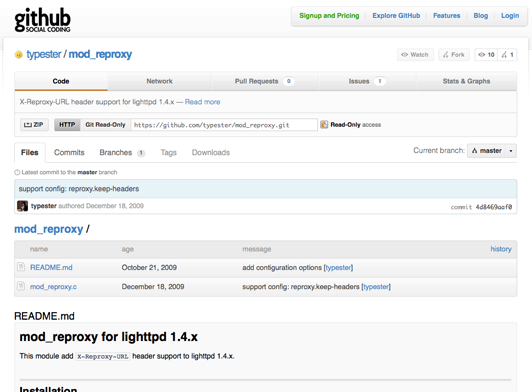532x392 pixels.
Task: Click the file icon next to mod_reproxy.c
Action: tap(21, 286)
